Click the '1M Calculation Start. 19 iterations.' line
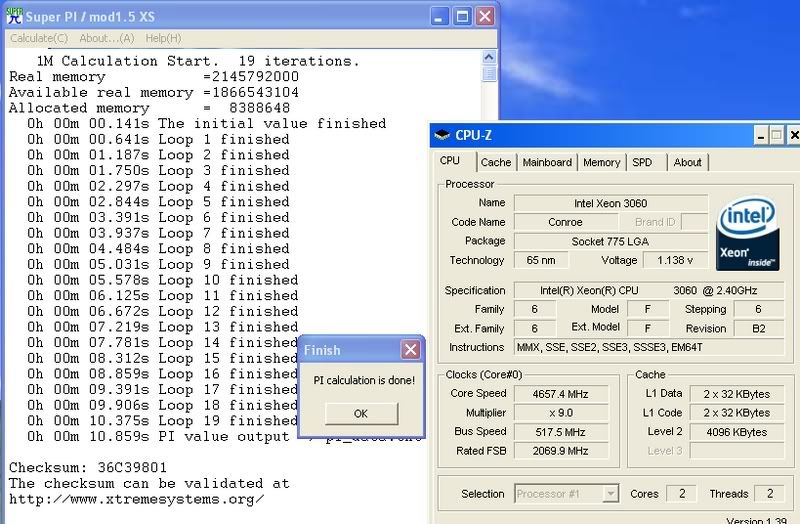Image resolution: width=800 pixels, height=524 pixels. tap(198, 61)
